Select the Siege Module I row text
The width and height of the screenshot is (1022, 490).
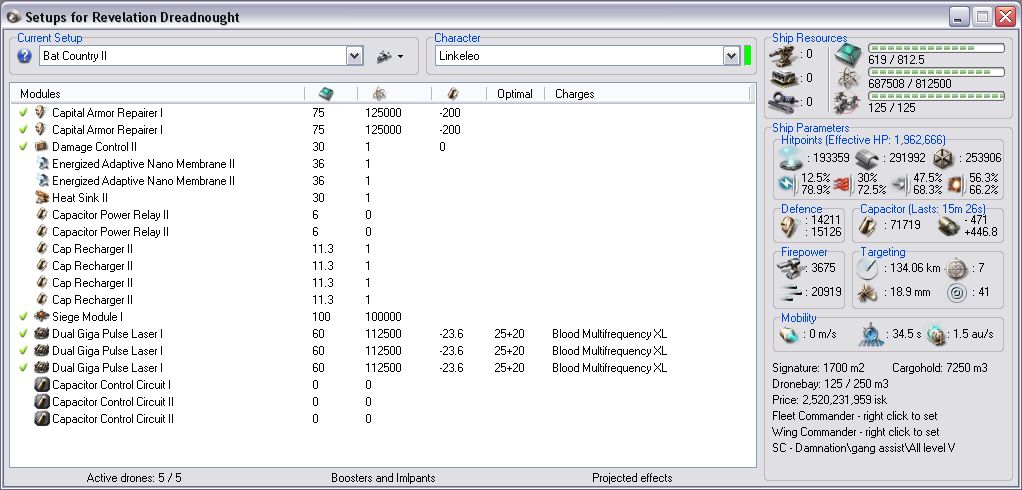pos(87,317)
